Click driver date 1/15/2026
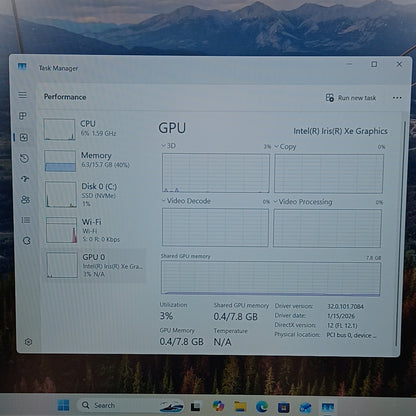416x416 pixels. pyautogui.click(x=341, y=316)
